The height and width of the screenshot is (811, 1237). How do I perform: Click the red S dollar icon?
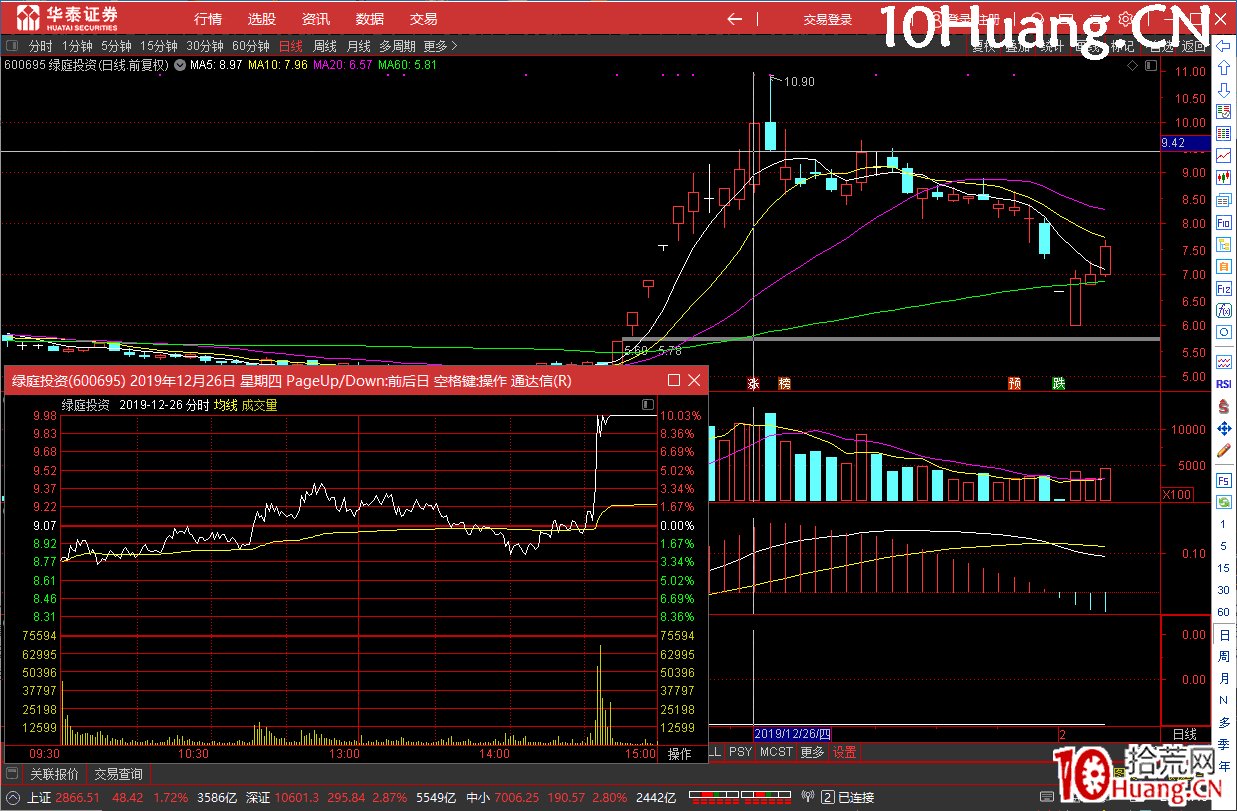1223,407
